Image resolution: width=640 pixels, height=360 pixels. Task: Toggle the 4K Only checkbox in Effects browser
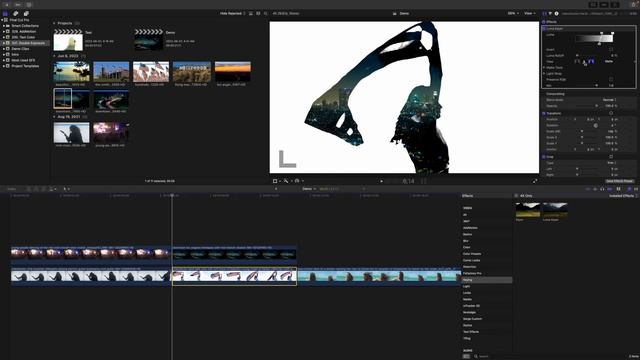tap(516, 196)
